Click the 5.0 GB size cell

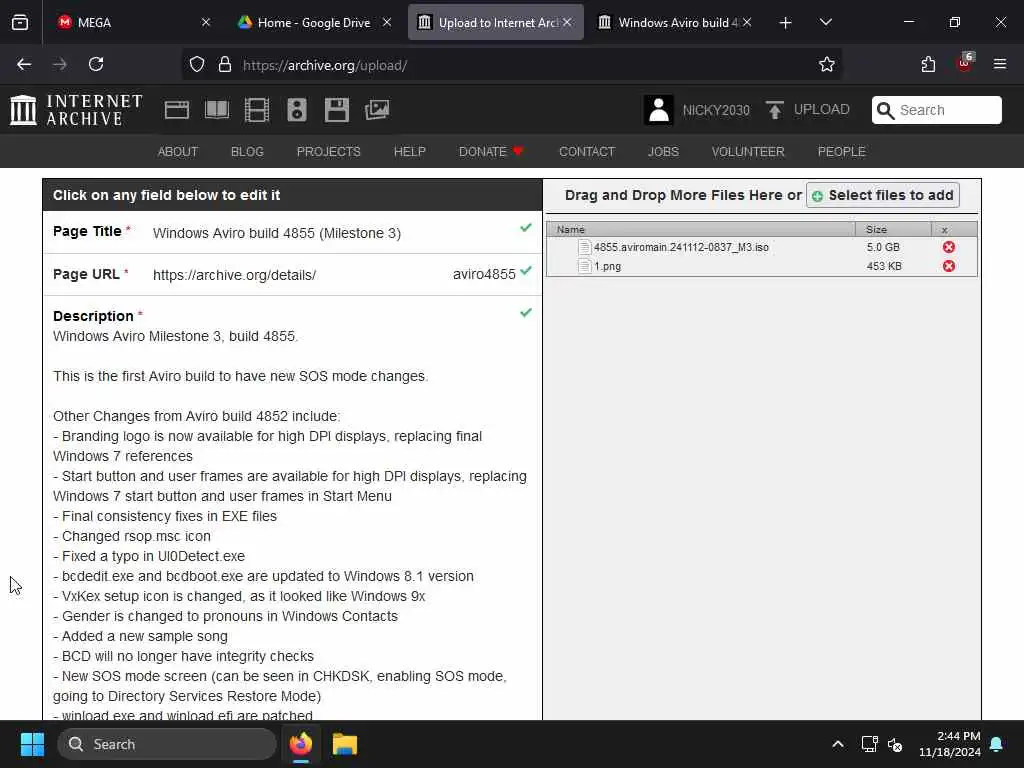tap(883, 247)
